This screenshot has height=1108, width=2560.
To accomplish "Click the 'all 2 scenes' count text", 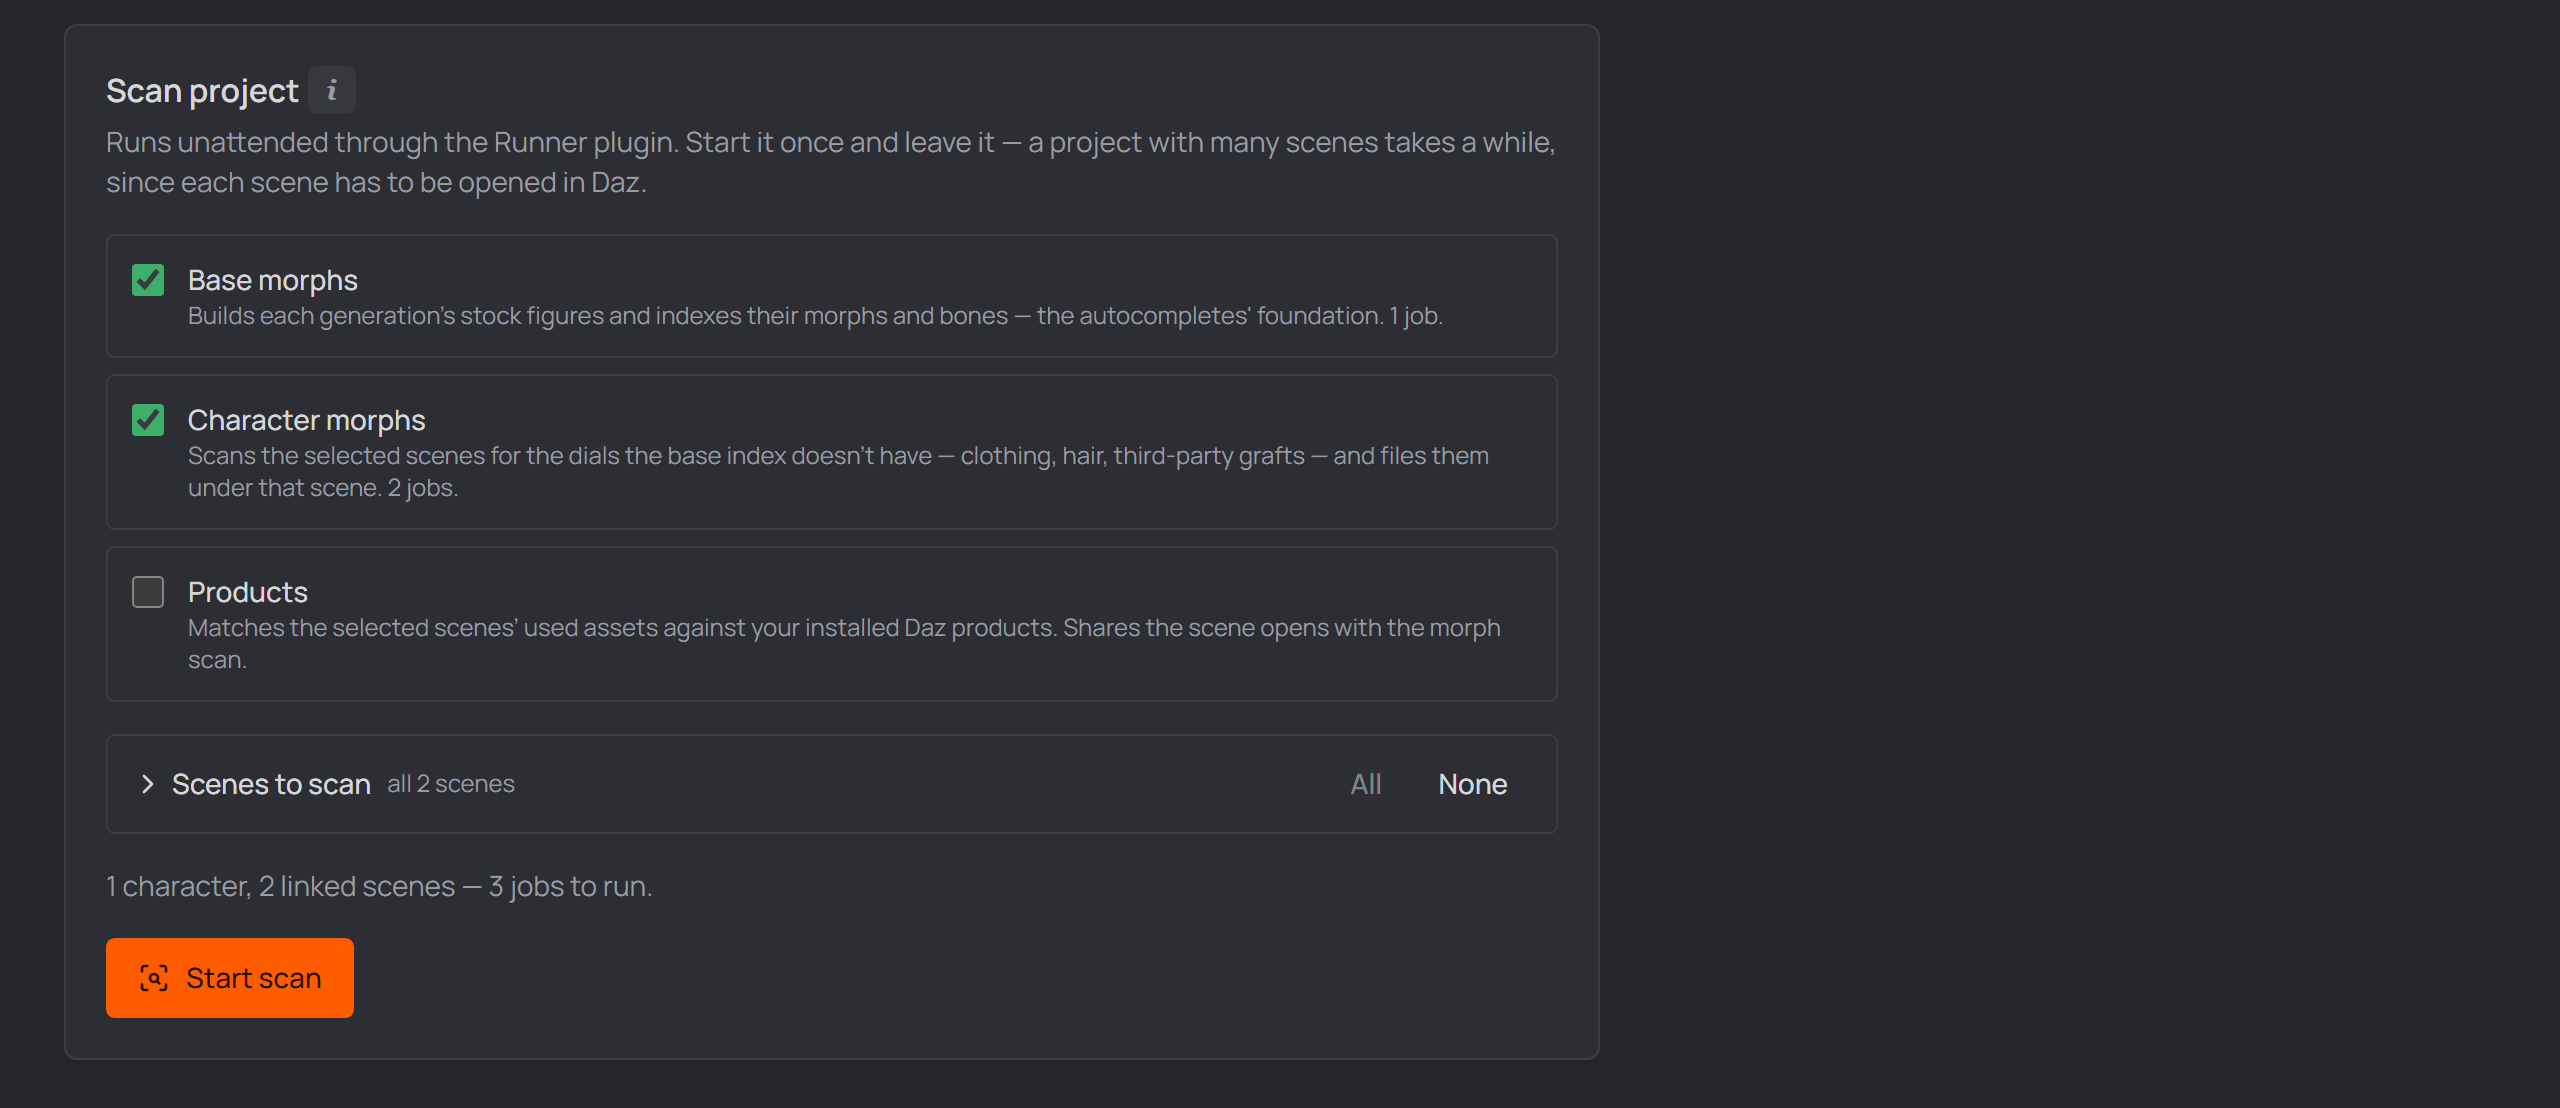I will point(451,784).
